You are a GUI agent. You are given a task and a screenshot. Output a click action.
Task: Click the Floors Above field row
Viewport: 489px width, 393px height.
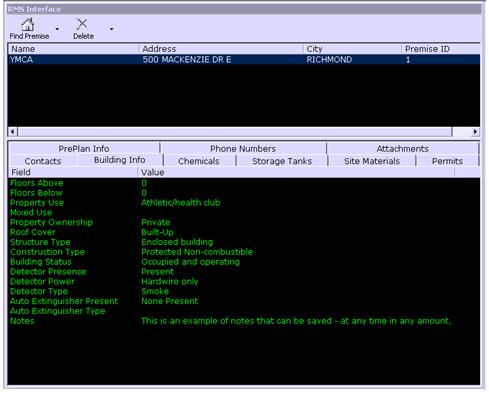coord(244,183)
